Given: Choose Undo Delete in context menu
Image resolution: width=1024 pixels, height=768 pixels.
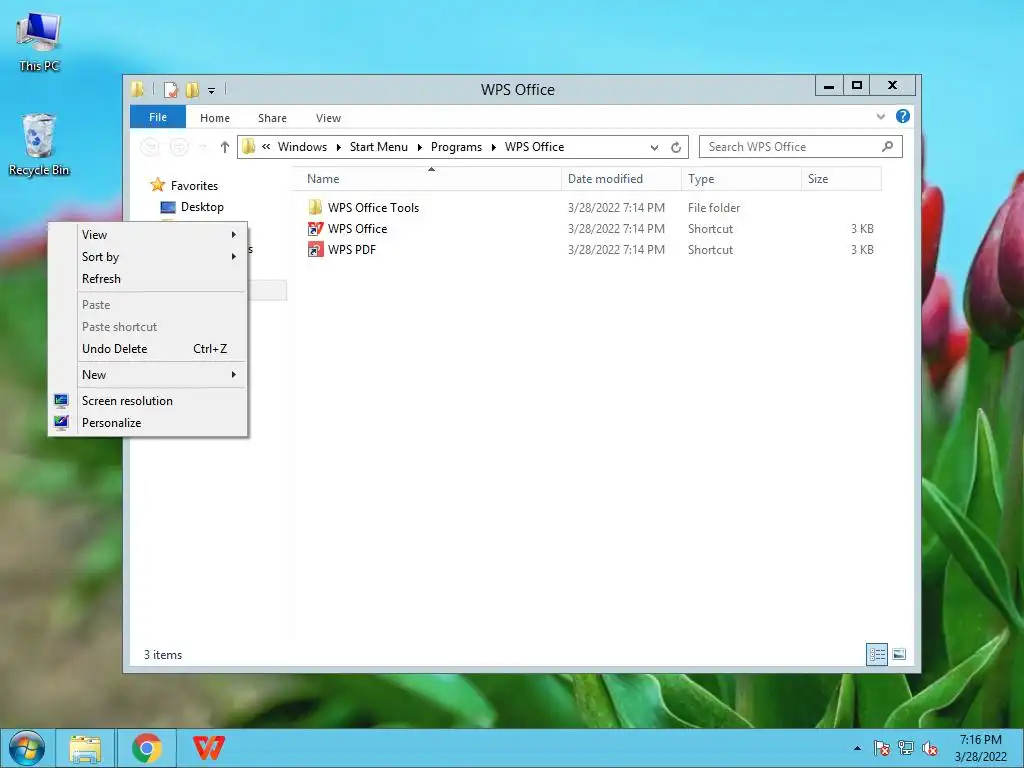Looking at the screenshot, I should tap(148, 349).
